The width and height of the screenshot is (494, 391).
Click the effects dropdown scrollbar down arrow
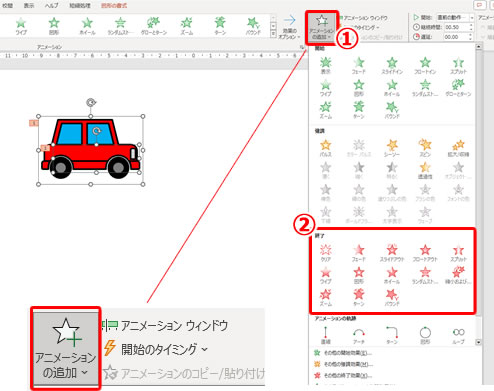(479, 342)
